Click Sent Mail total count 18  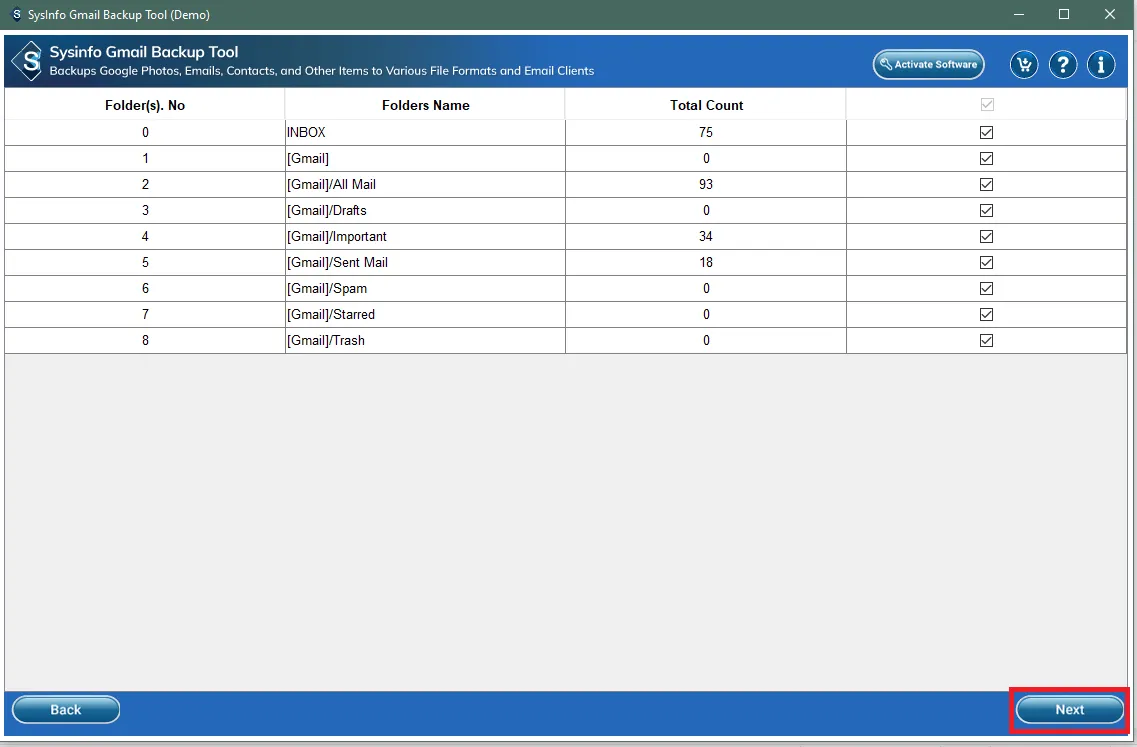[x=706, y=263]
